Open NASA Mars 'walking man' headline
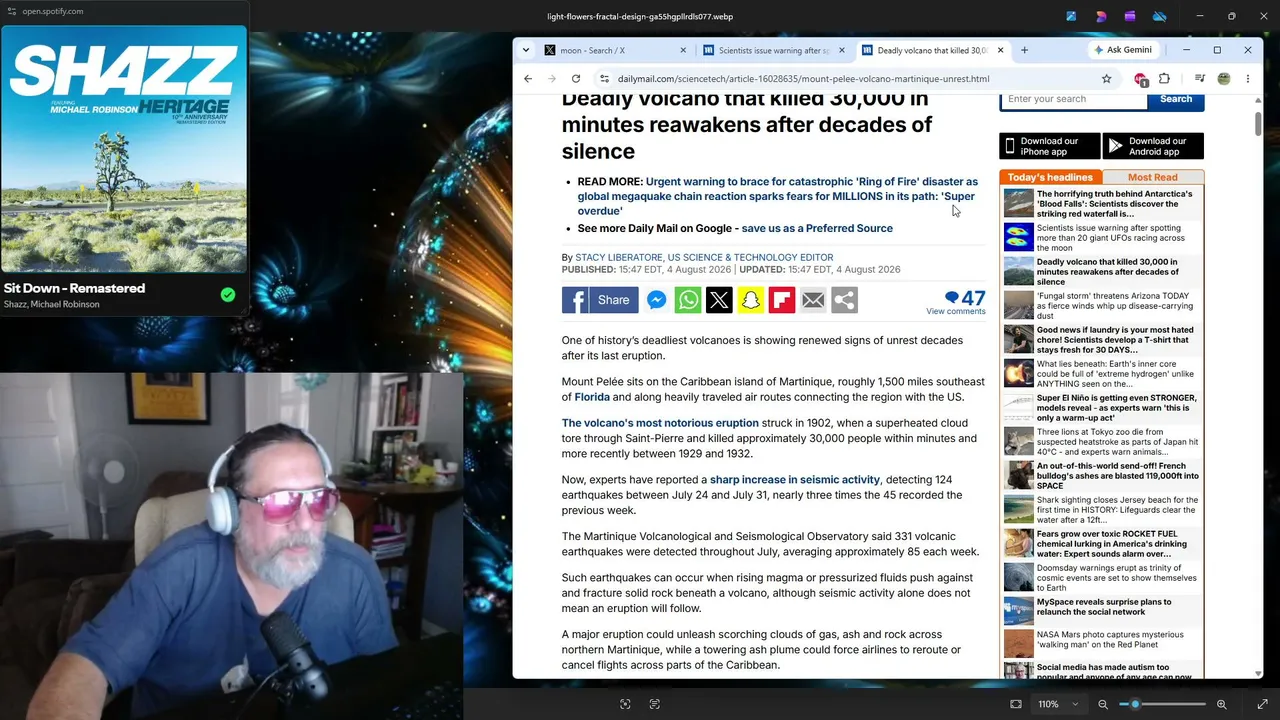This screenshot has width=1280, height=720. point(1110,640)
